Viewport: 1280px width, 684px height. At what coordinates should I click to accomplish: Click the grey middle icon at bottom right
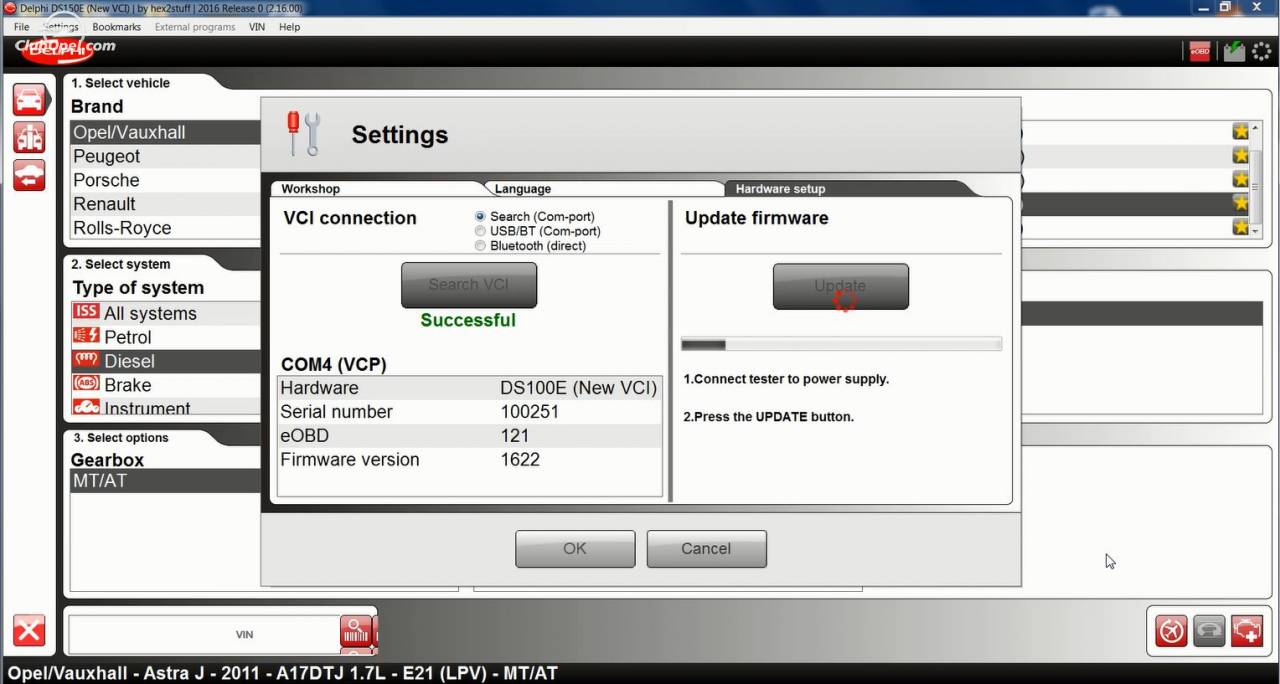[1209, 631]
